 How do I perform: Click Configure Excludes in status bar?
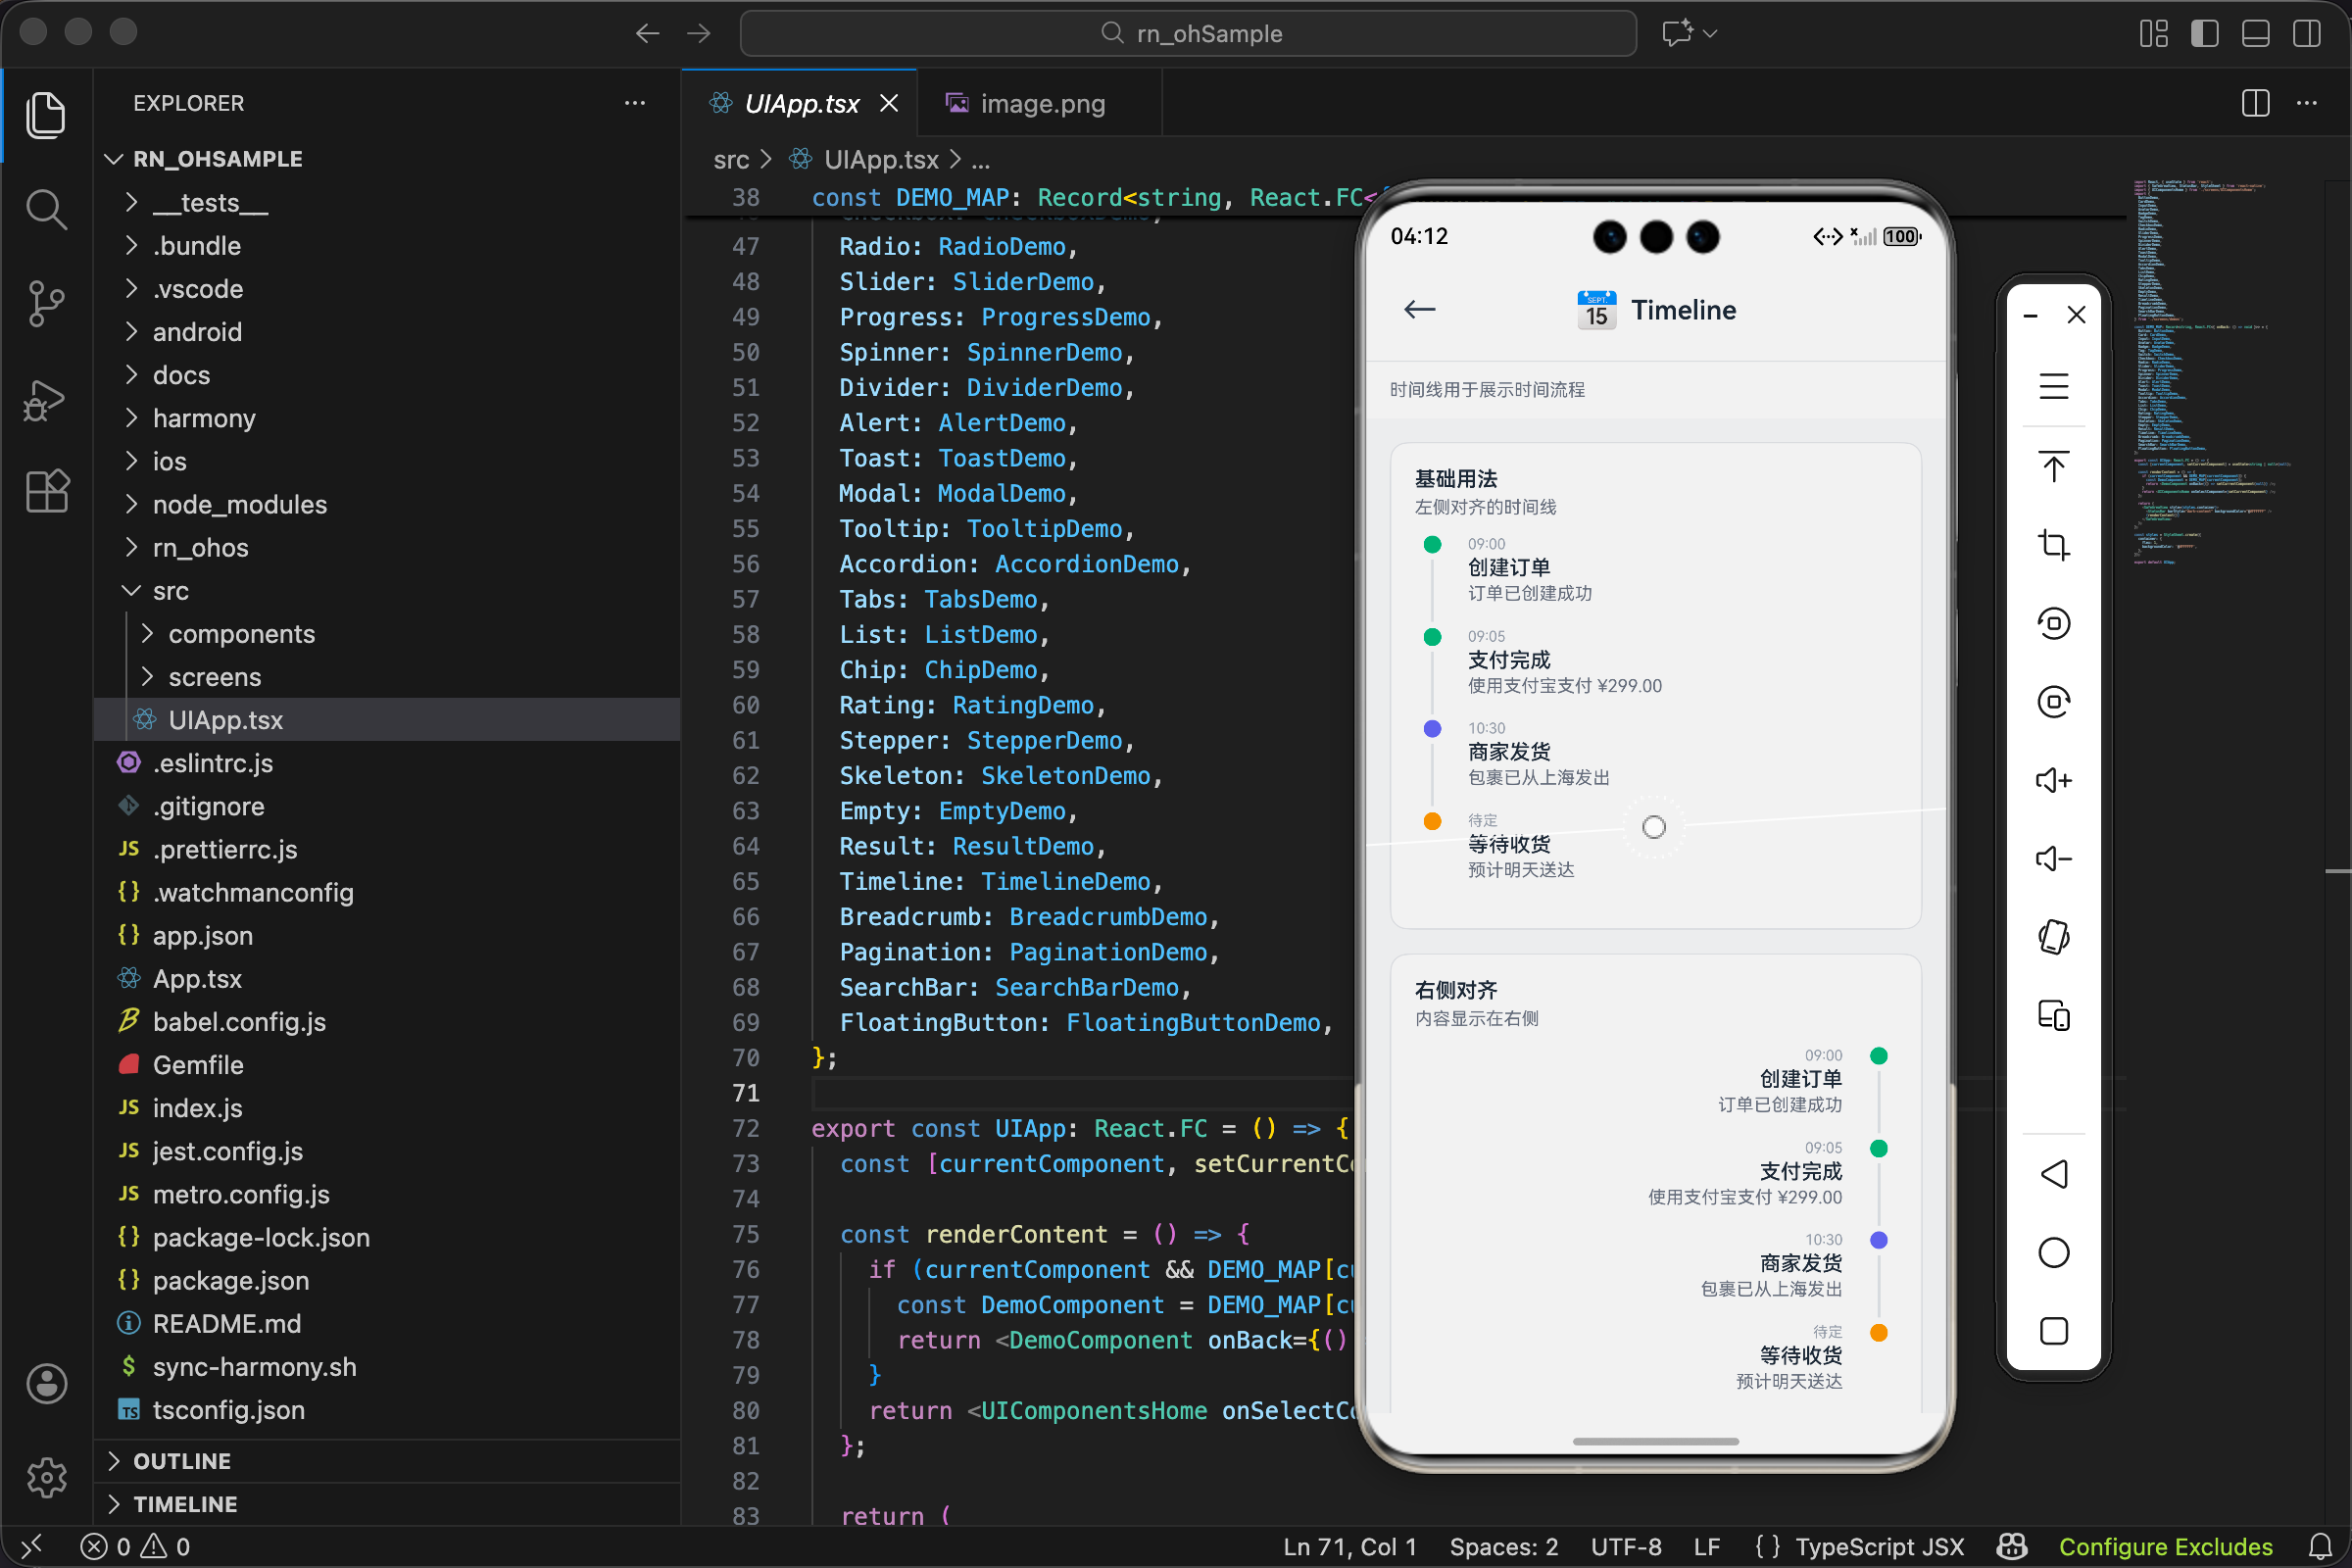click(x=2165, y=1546)
